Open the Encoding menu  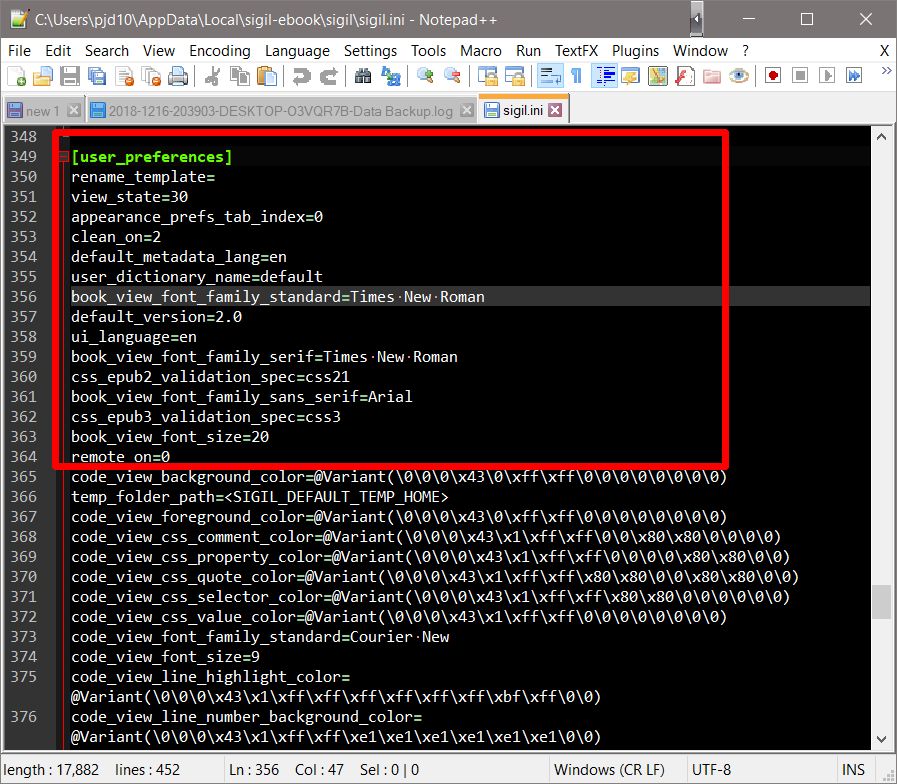click(x=220, y=51)
